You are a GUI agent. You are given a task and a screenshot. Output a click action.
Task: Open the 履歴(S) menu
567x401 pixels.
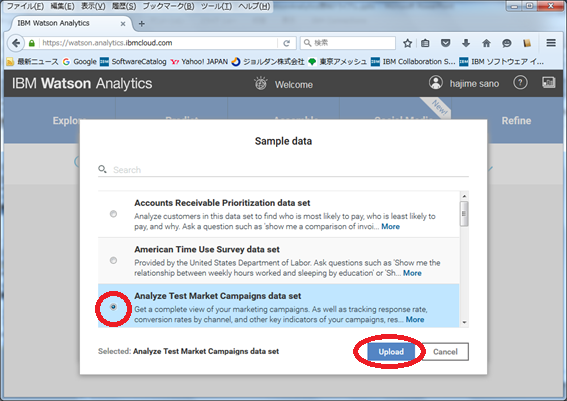pos(124,7)
